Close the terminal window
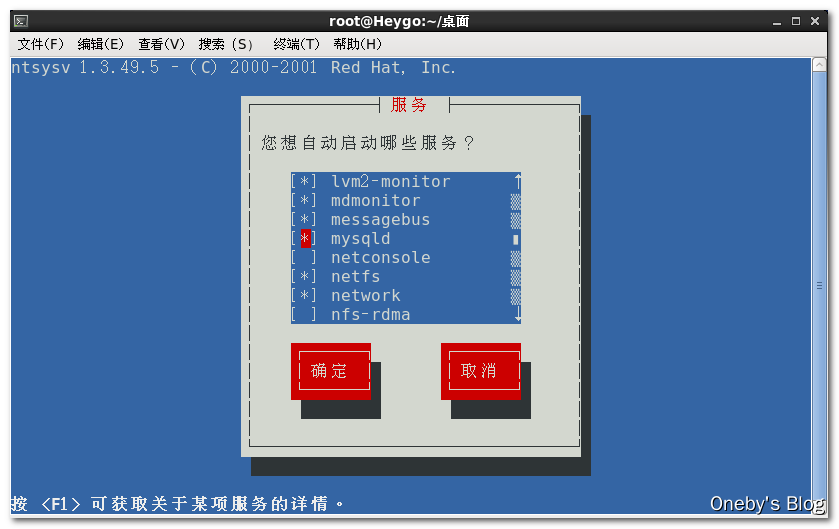The height and width of the screenshot is (529, 839). pyautogui.click(x=815, y=21)
